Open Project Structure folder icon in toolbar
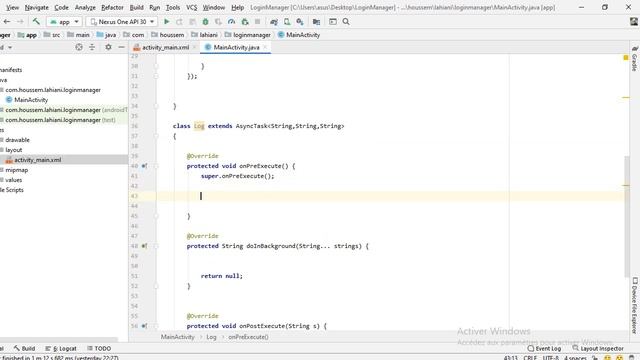The height and width of the screenshot is (360, 640). [316, 22]
